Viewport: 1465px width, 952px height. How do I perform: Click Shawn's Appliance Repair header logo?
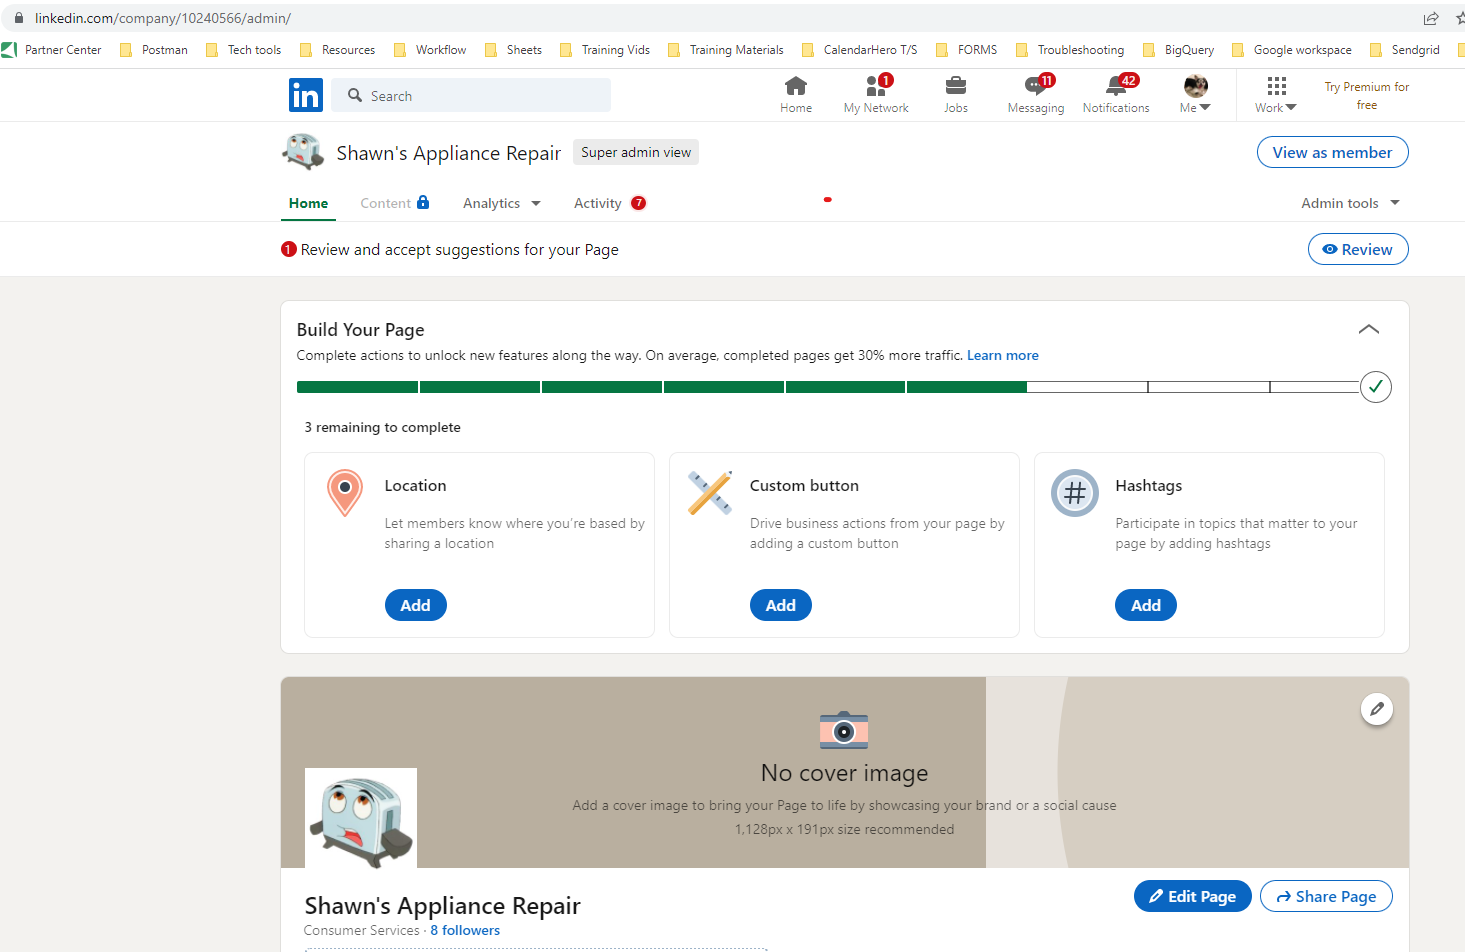pyautogui.click(x=303, y=152)
